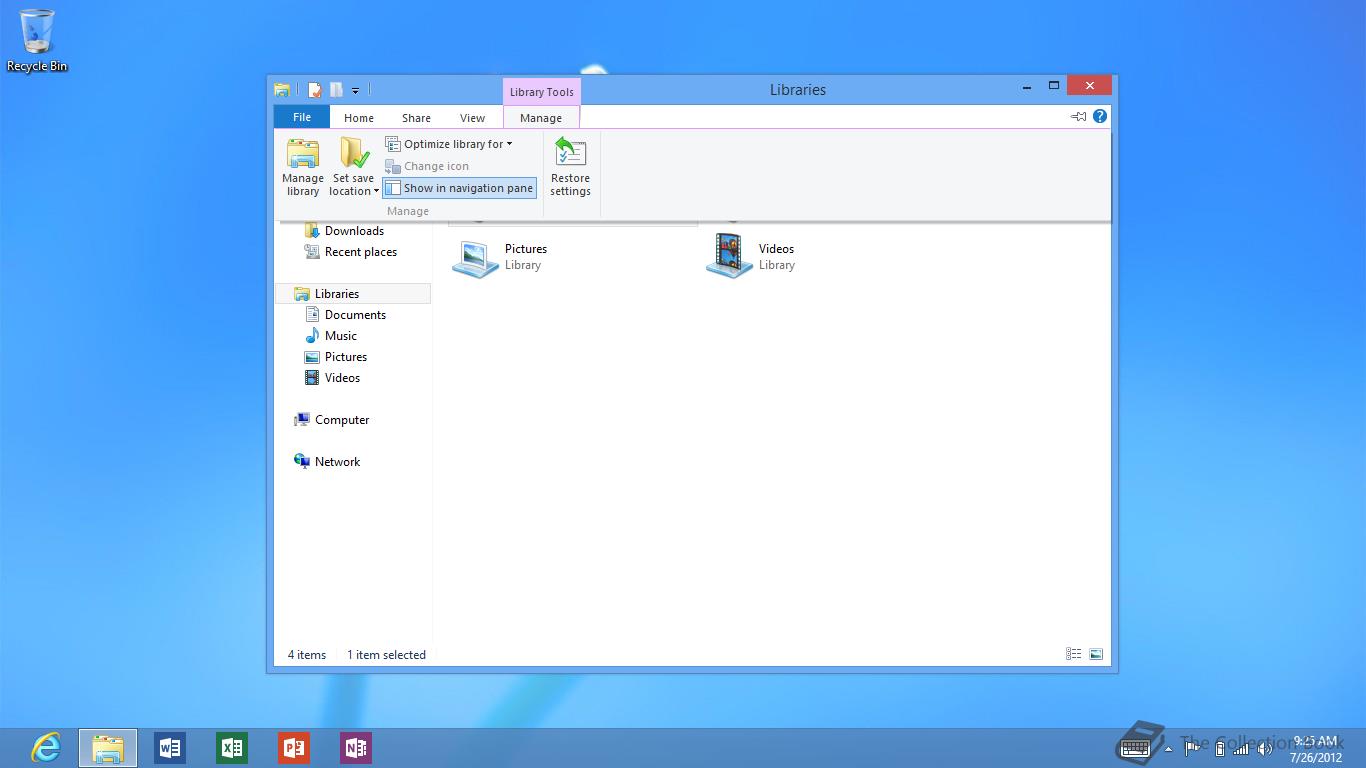Open the volume control in system tray

(x=1264, y=748)
